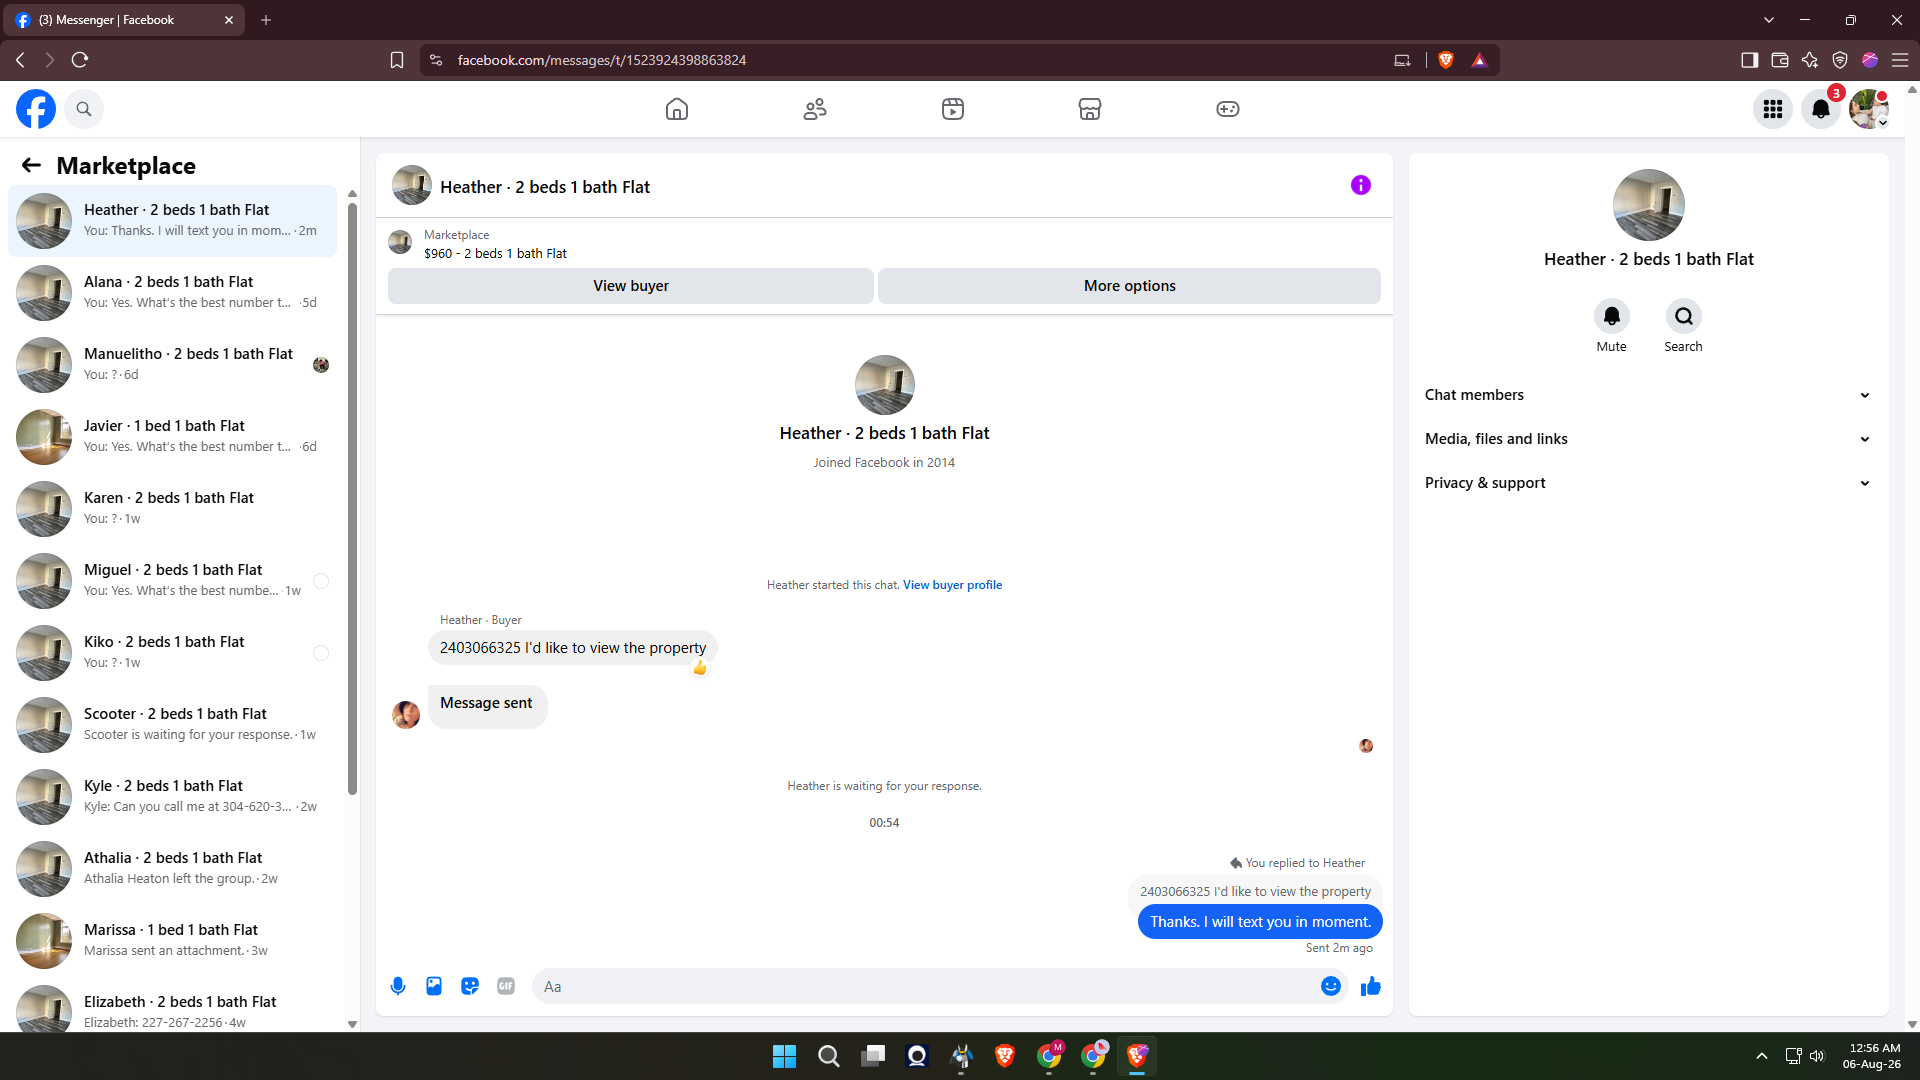Open the Friends page icon
The width and height of the screenshot is (1920, 1080).
(815, 109)
